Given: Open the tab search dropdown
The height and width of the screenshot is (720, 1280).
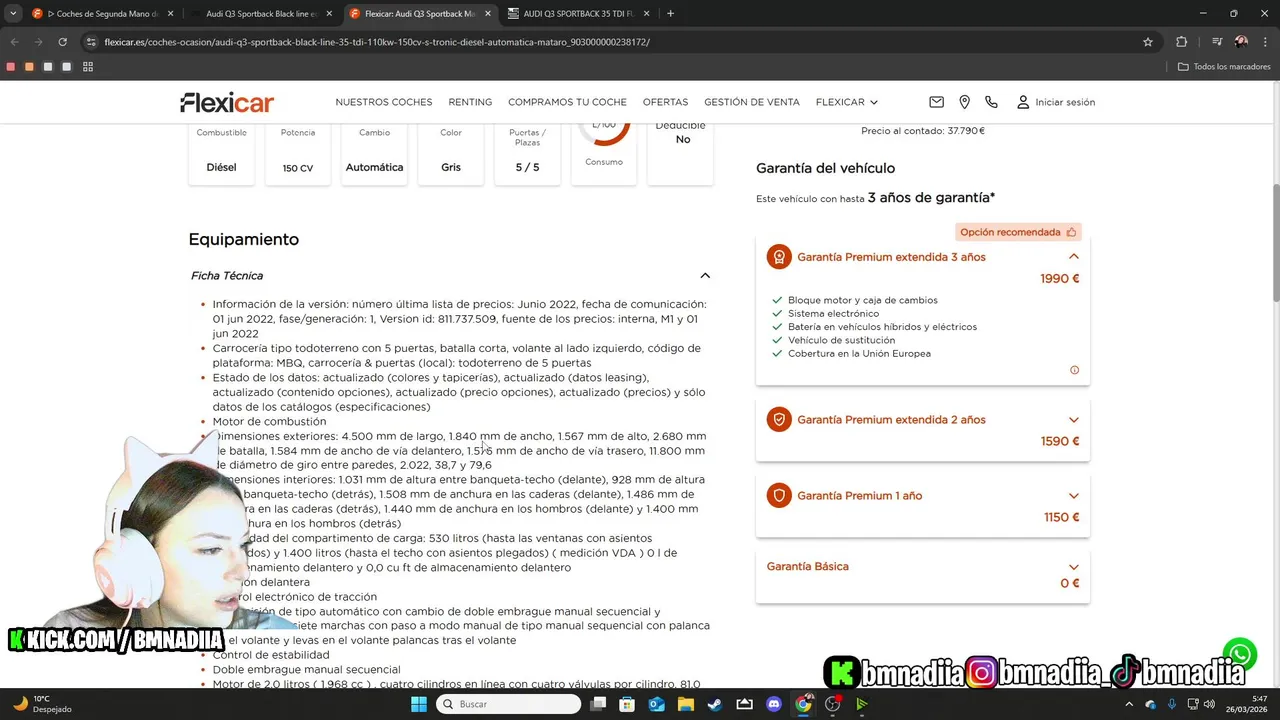Looking at the screenshot, I should point(13,14).
